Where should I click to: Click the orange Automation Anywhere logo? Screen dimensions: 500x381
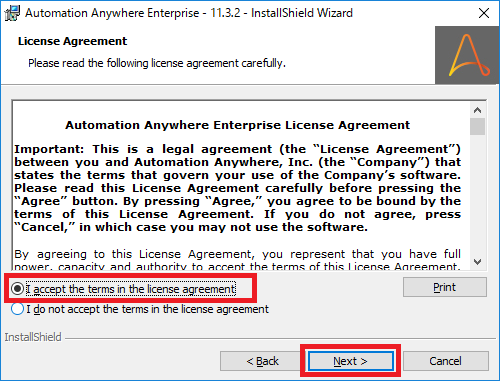[x=467, y=55]
